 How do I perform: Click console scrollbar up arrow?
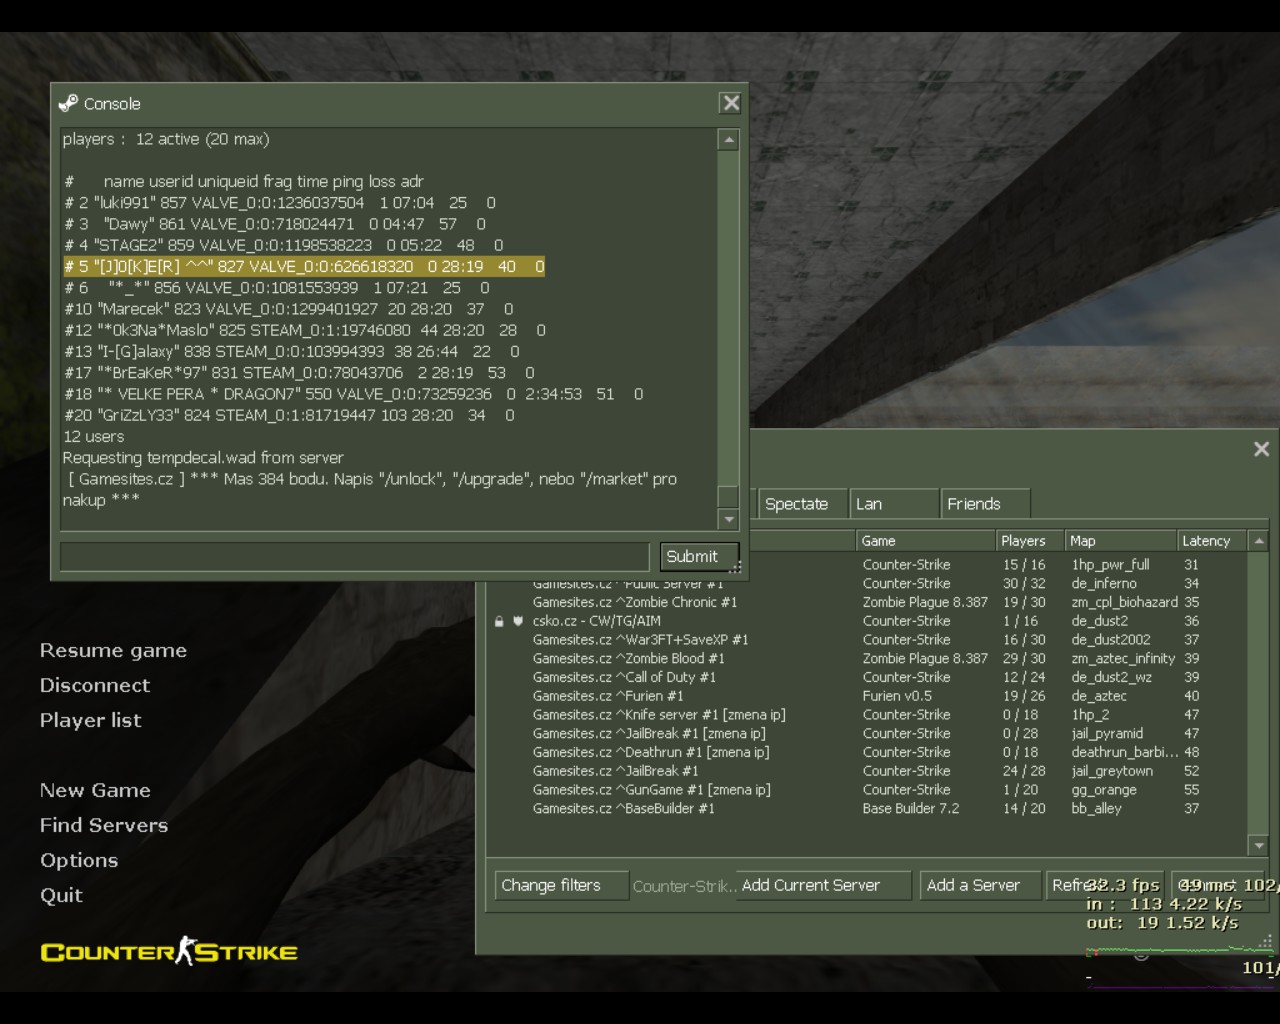click(728, 140)
